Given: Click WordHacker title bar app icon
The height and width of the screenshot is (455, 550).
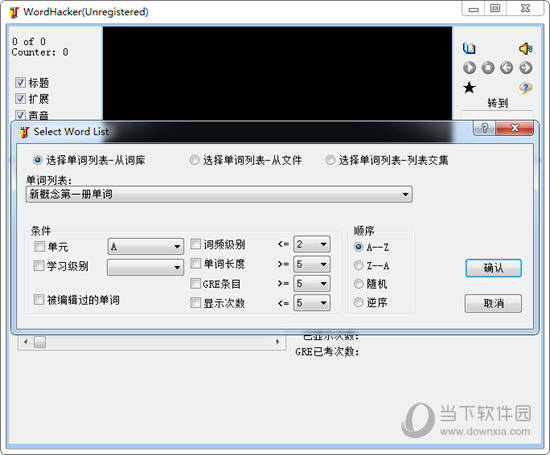Looking at the screenshot, I should pos(14,12).
